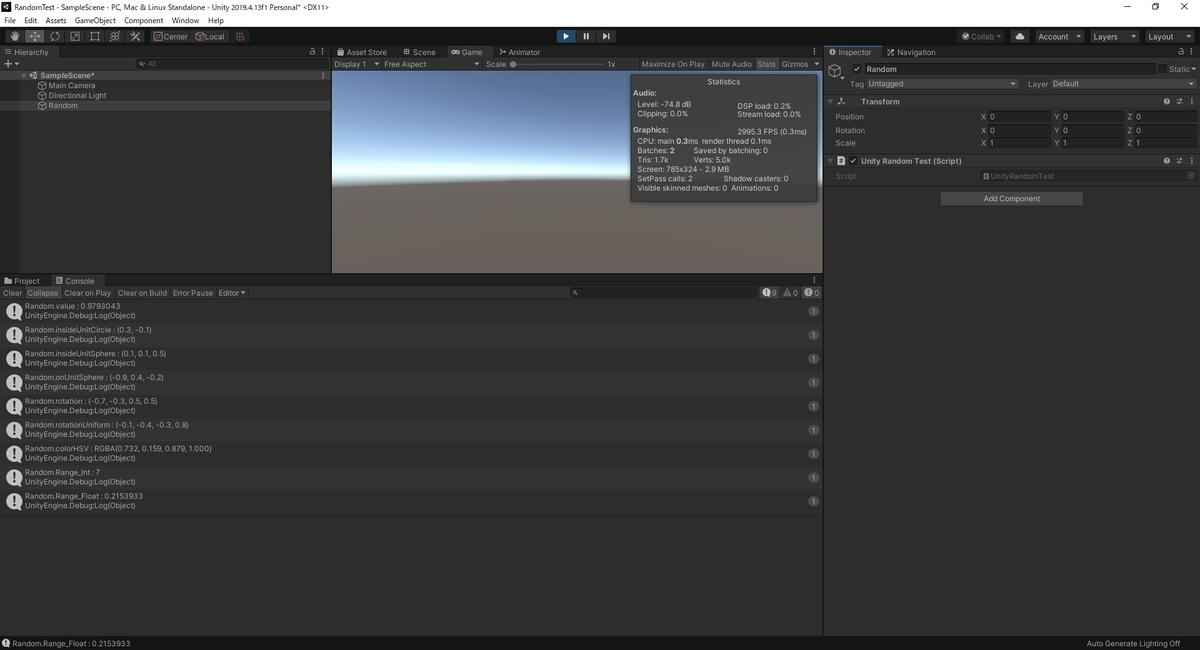Click Clear button in Console
The image size is (1200, 650).
pos(12,293)
